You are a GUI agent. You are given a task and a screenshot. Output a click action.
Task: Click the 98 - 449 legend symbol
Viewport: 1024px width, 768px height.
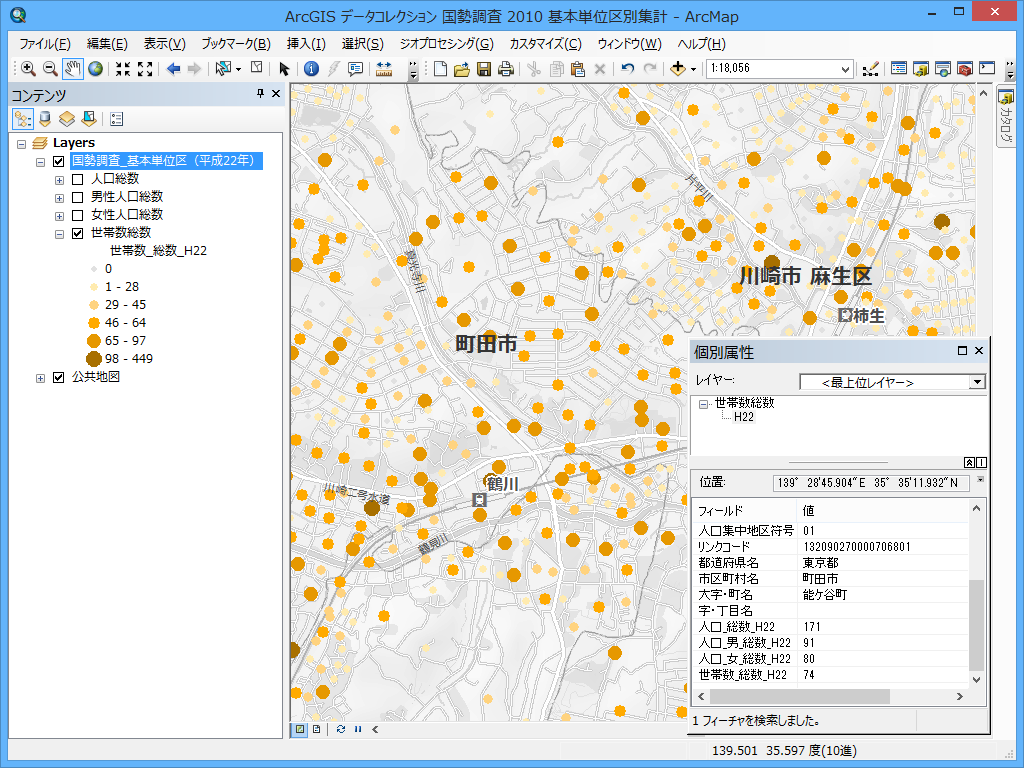coord(93,359)
